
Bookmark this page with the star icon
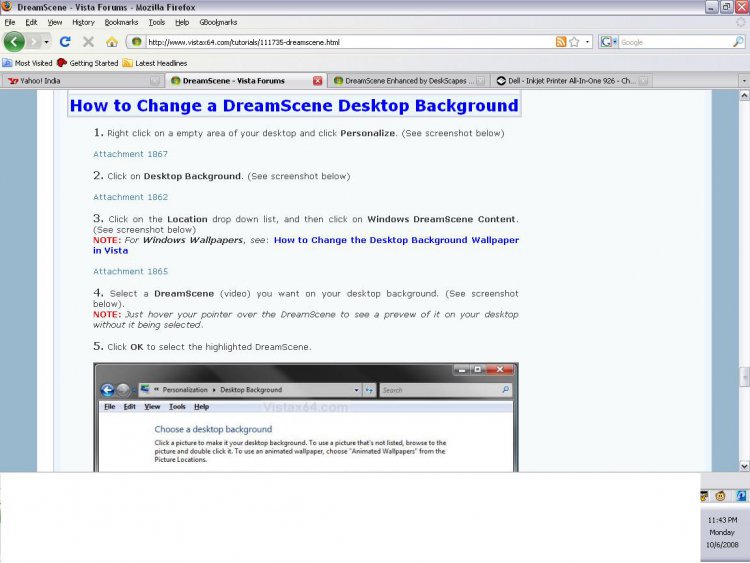click(574, 42)
